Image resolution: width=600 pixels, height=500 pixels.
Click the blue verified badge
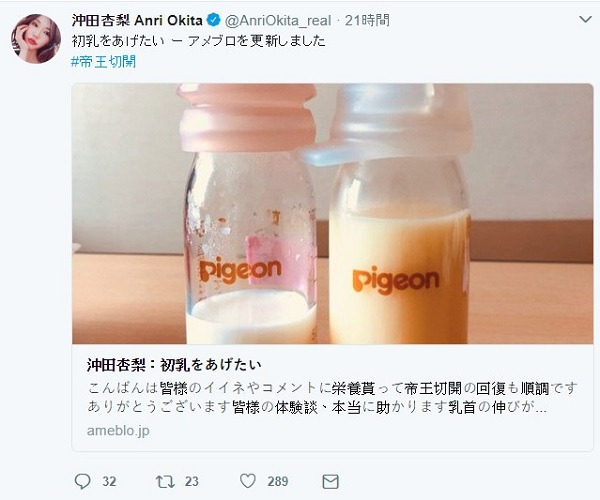click(x=214, y=20)
